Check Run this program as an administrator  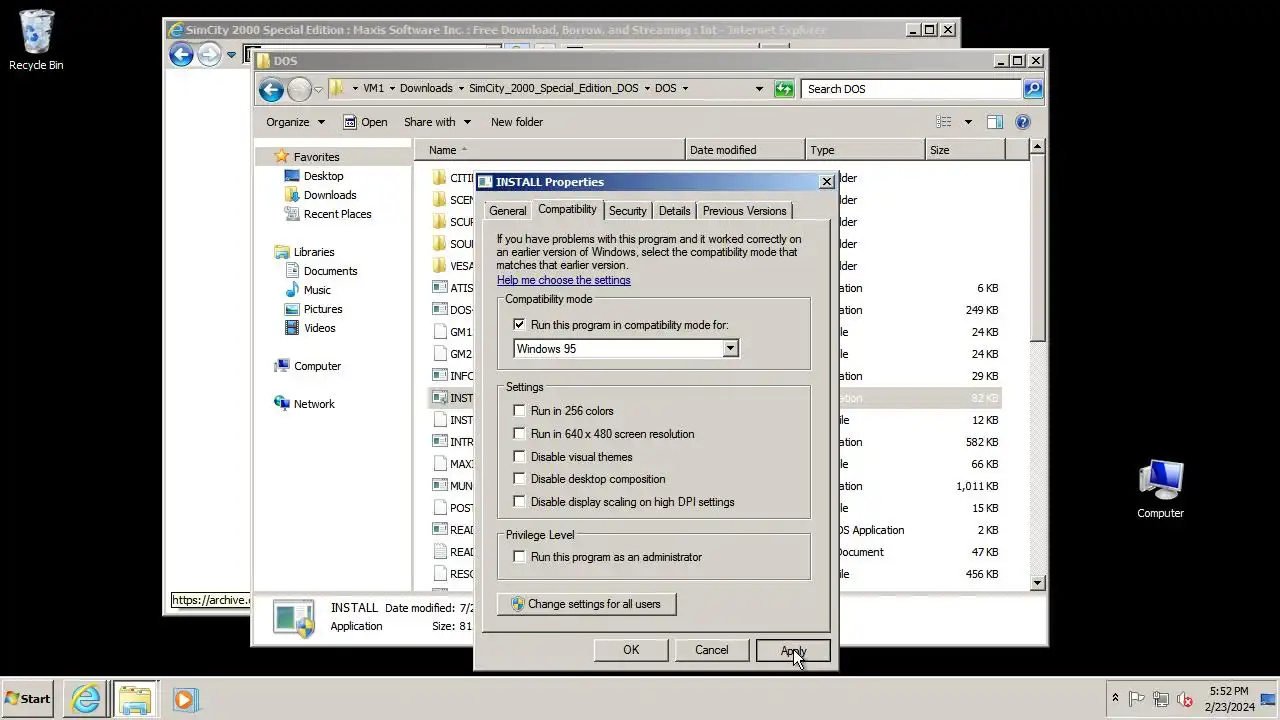(519, 557)
